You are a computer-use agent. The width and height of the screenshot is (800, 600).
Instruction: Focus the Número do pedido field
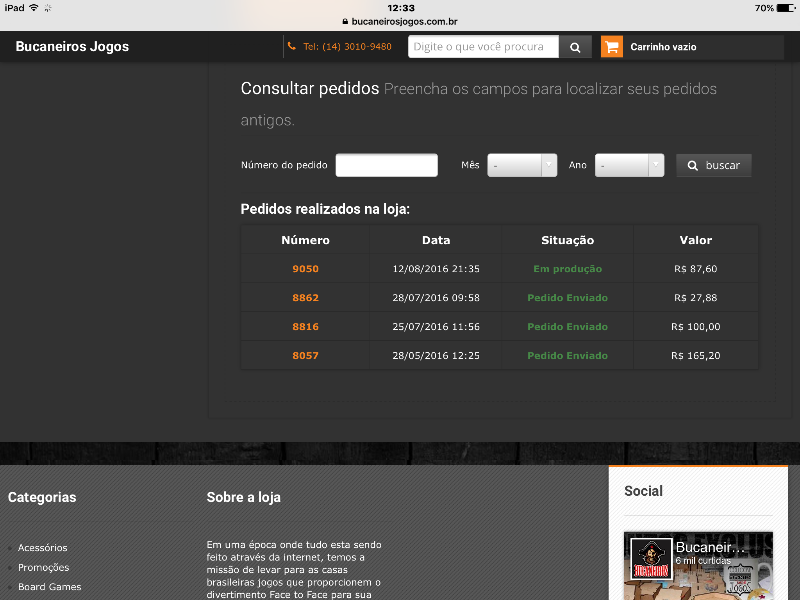click(x=387, y=165)
